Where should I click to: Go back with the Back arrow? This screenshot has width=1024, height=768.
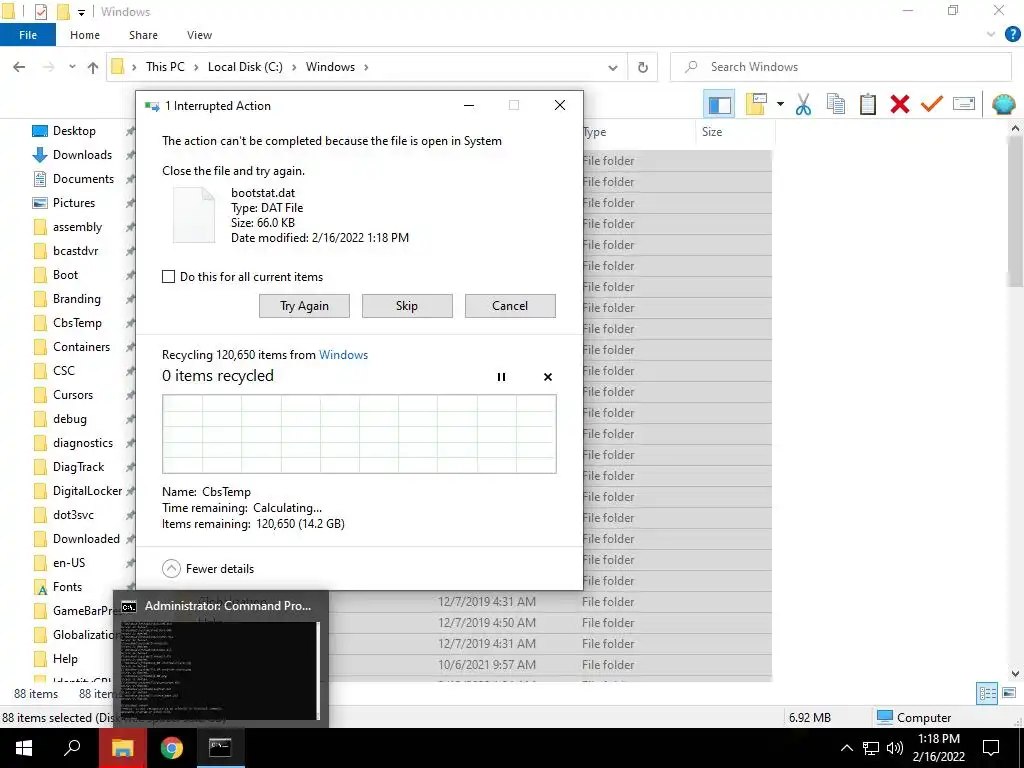[19, 67]
